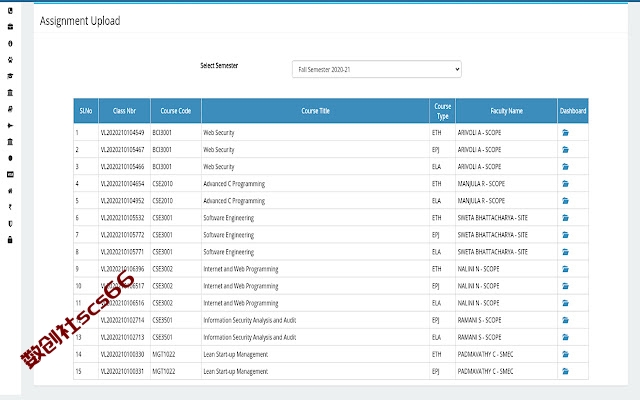Viewport: 640px width, 400px height.
Task: Click faculty 'MANJULA R - SCOPE' in row 4
Action: point(481,184)
